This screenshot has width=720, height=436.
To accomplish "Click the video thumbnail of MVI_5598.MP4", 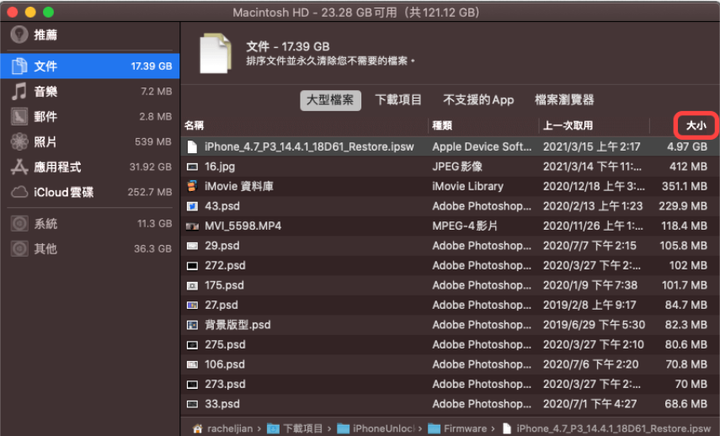I will coord(192,226).
